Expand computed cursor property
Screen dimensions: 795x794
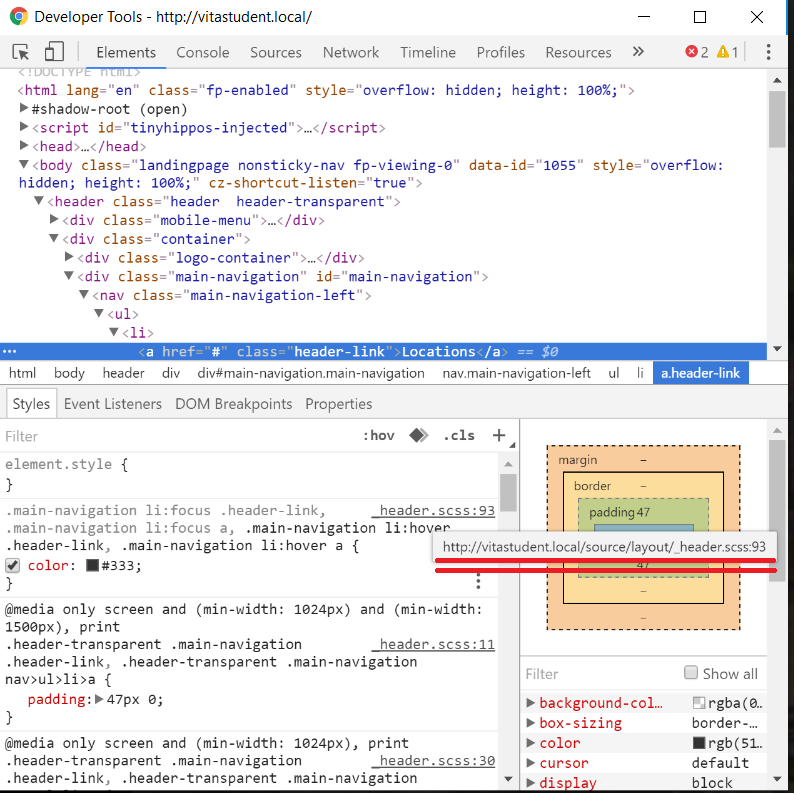click(x=530, y=763)
